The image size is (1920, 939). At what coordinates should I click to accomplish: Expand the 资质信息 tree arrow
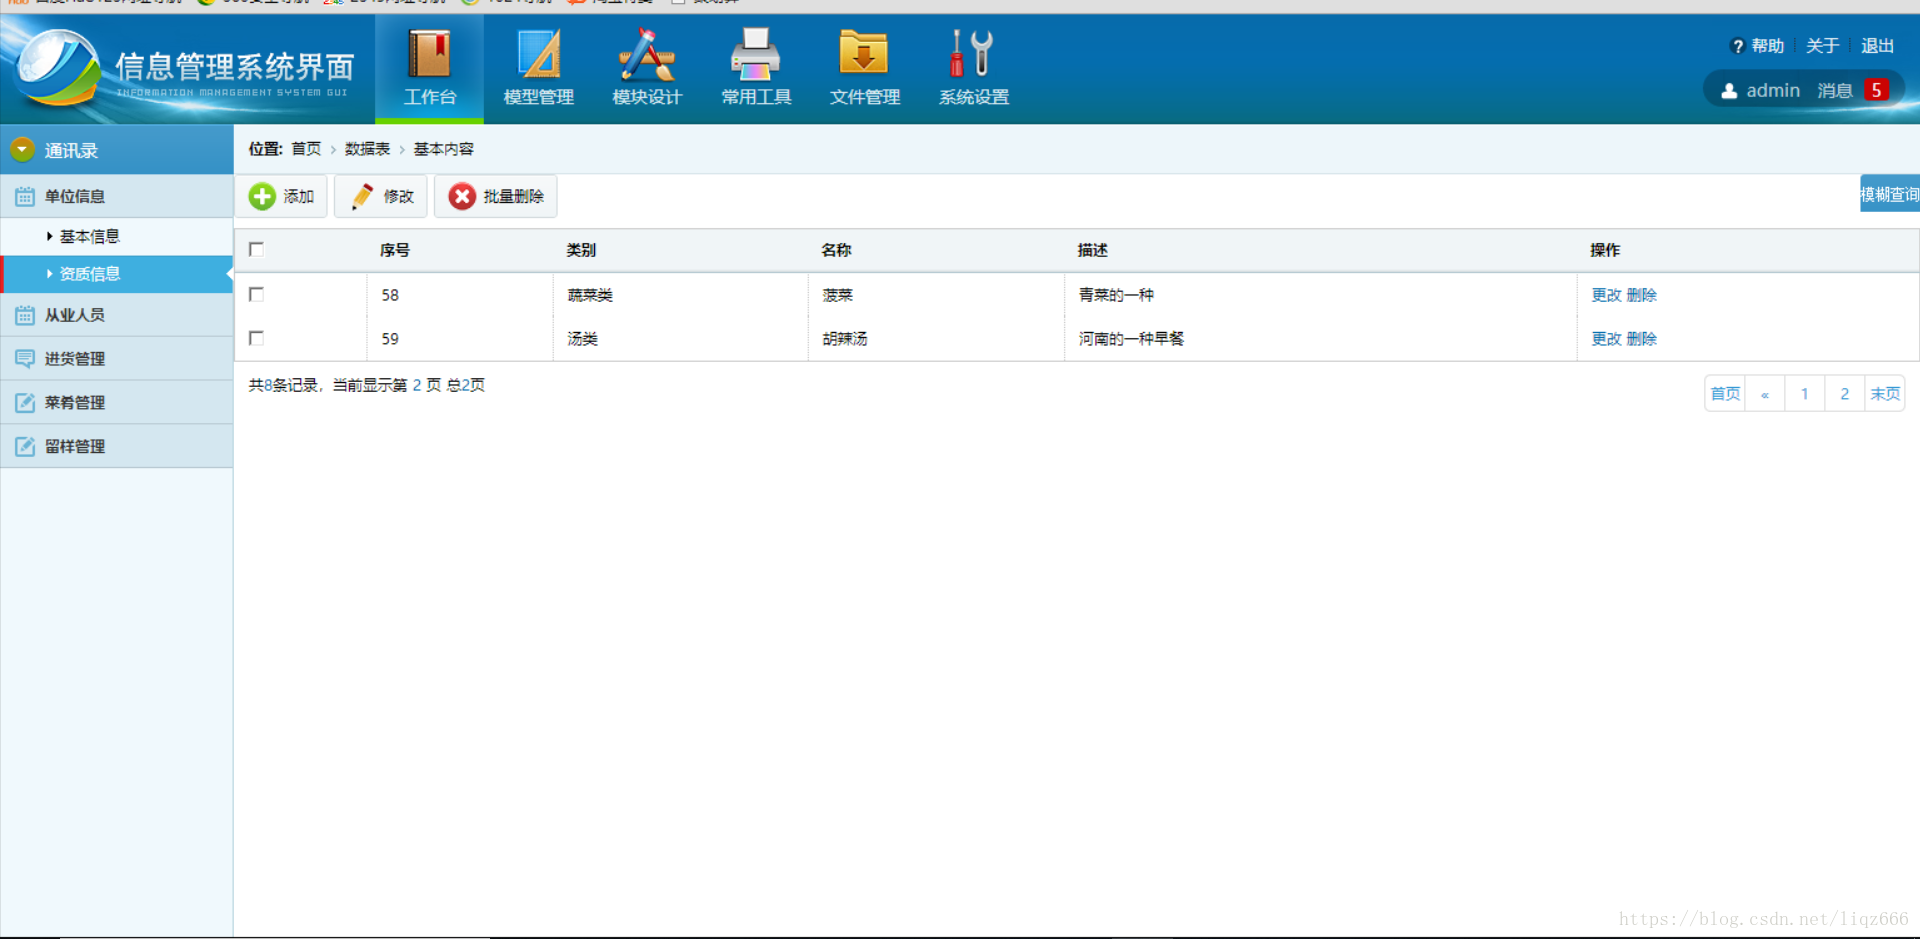49,273
